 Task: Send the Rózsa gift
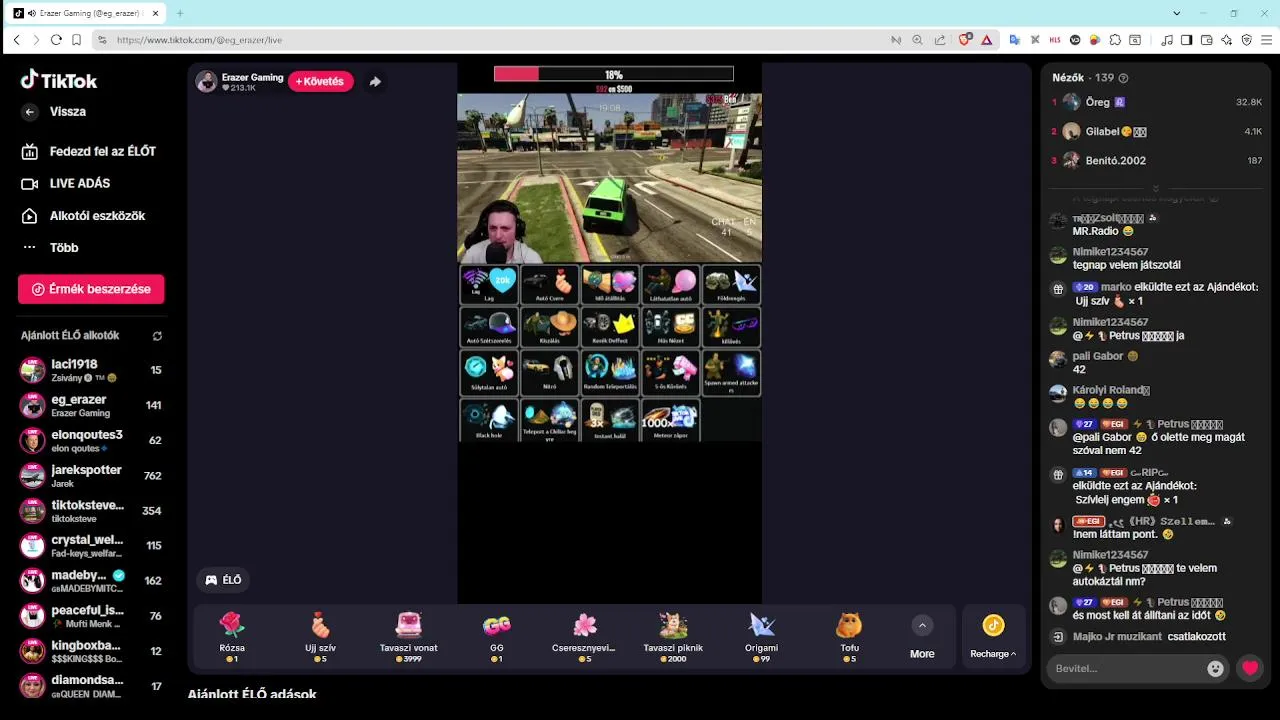pyautogui.click(x=232, y=636)
